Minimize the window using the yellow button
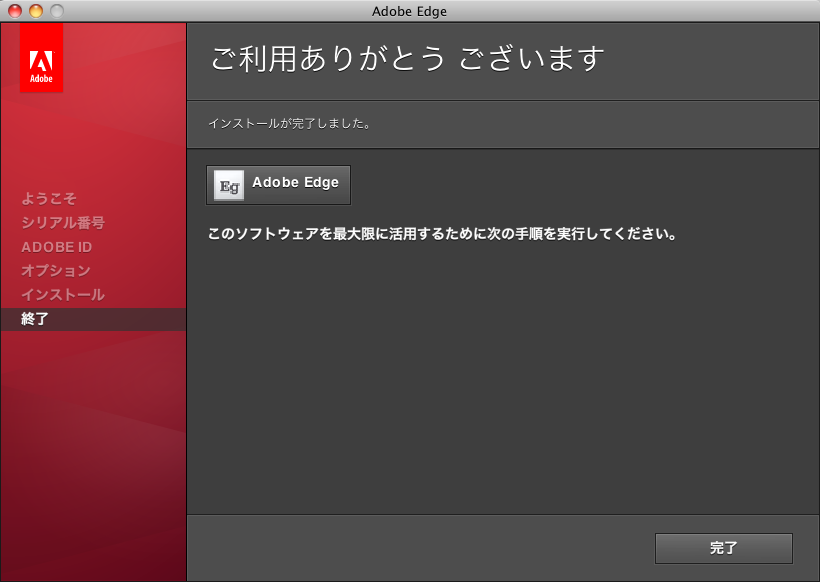 pyautogui.click(x=36, y=11)
